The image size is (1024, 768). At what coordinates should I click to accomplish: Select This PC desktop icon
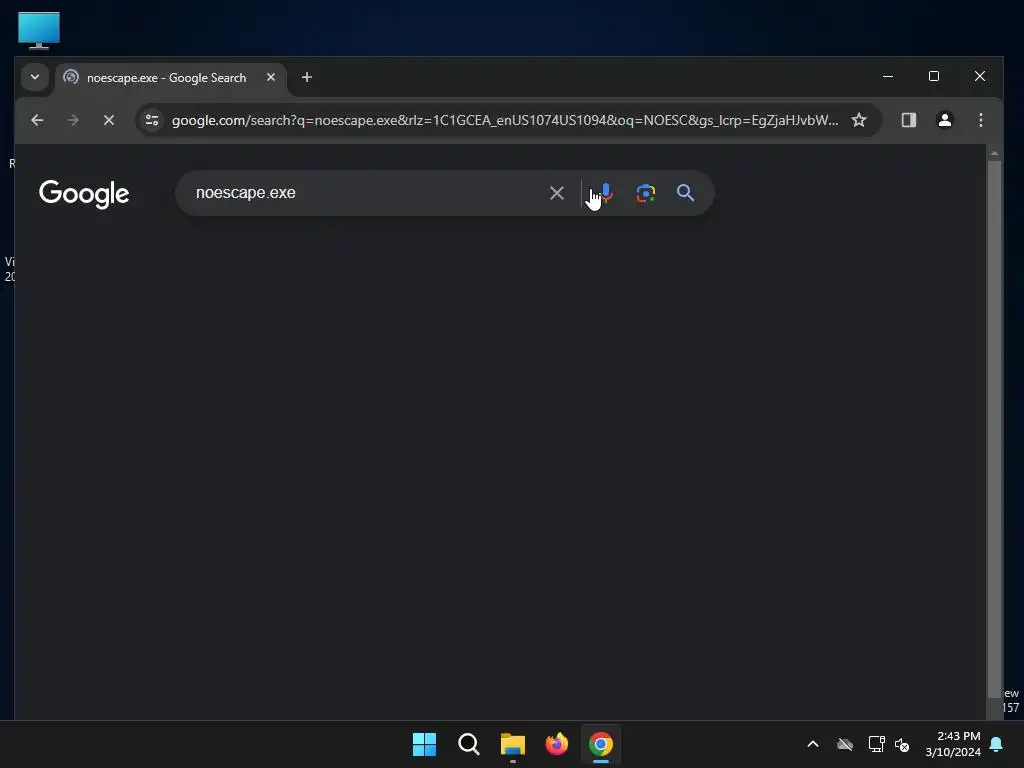click(x=39, y=30)
